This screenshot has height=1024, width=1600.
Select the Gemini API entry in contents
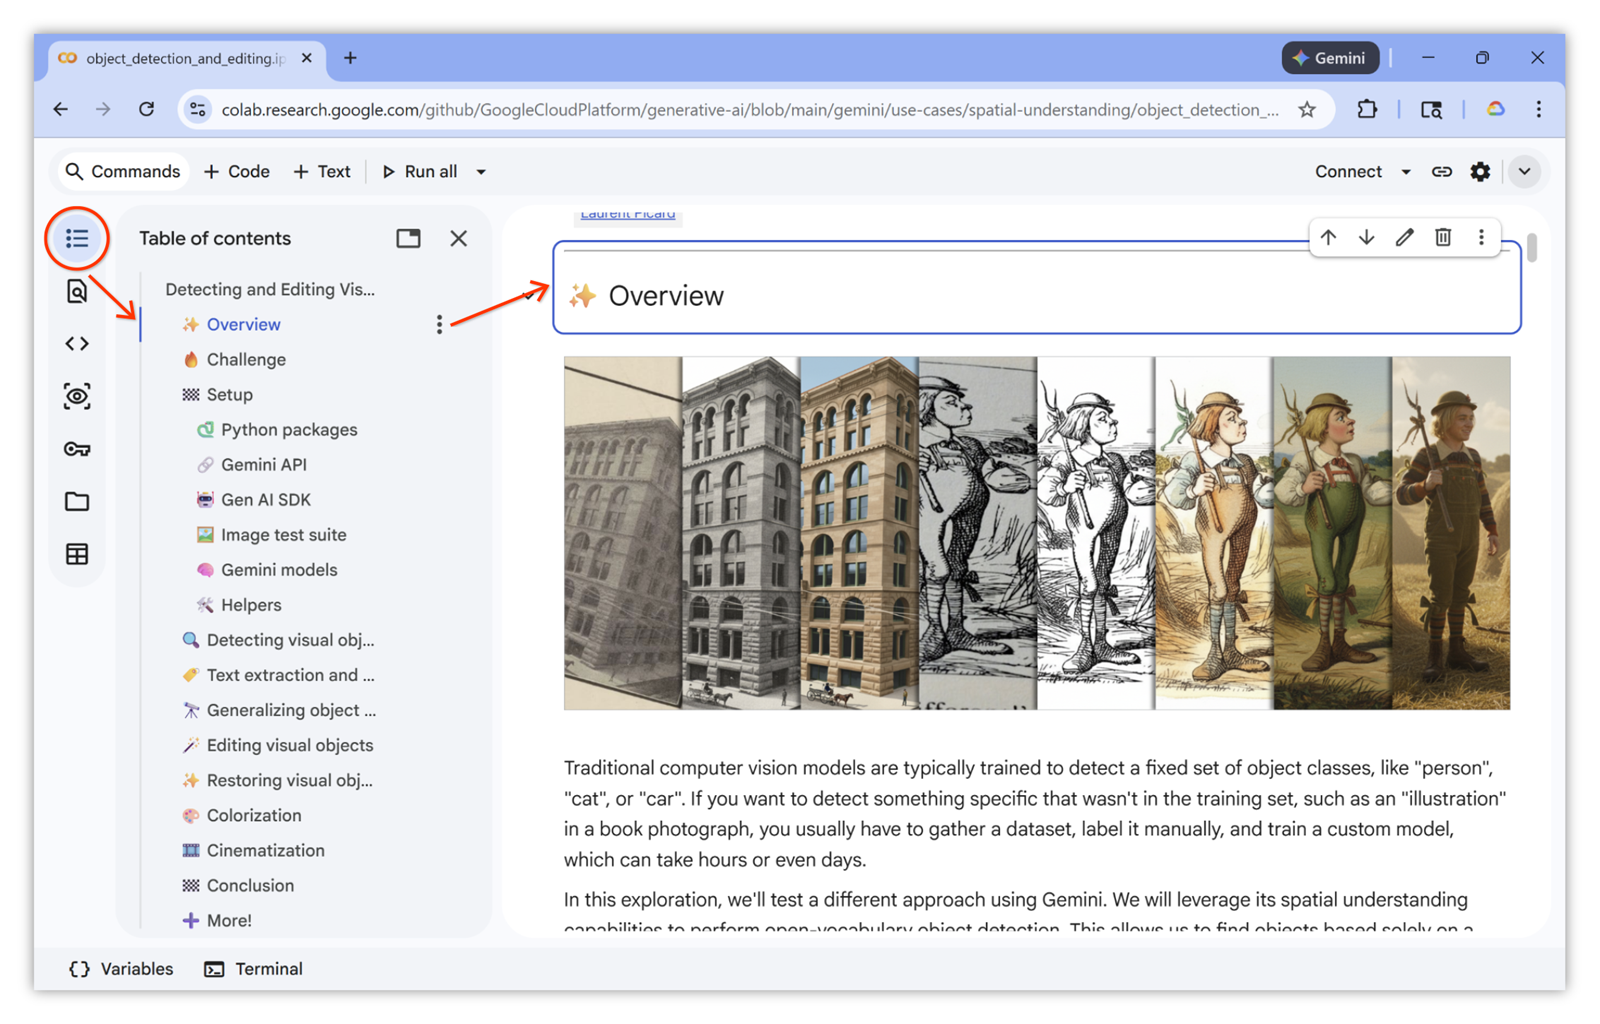(263, 465)
